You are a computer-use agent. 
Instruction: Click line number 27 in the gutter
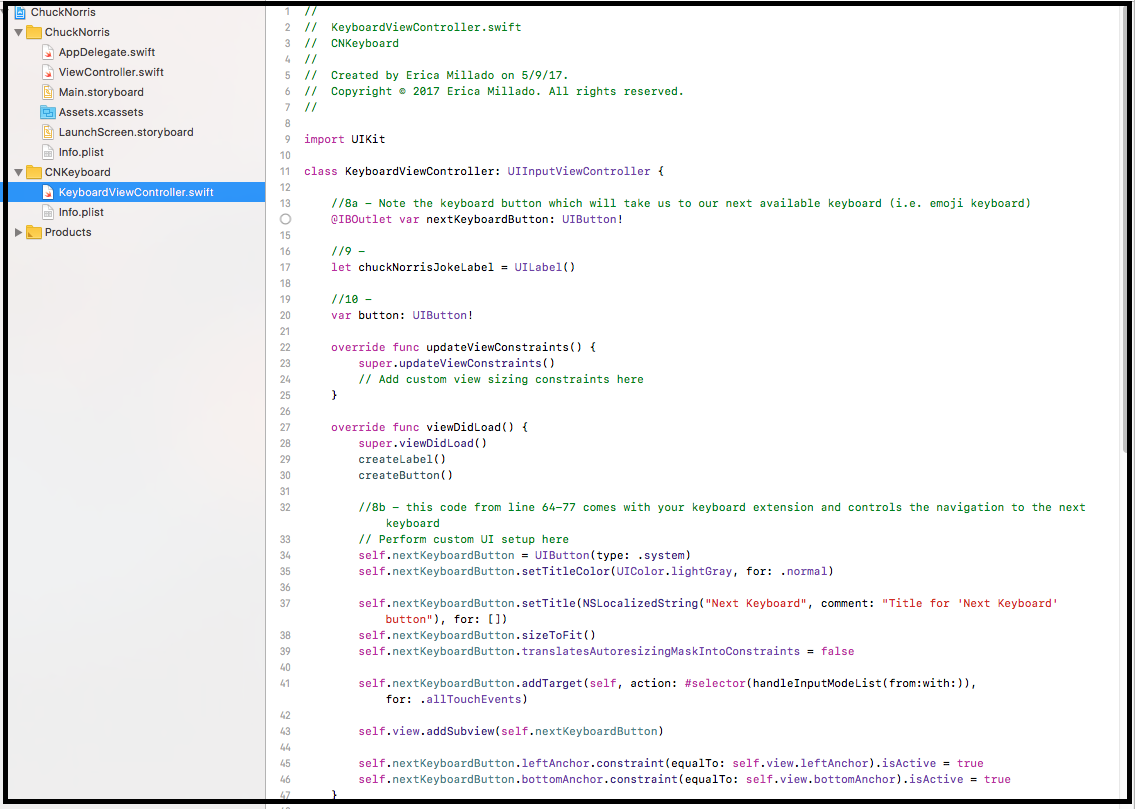pos(285,428)
